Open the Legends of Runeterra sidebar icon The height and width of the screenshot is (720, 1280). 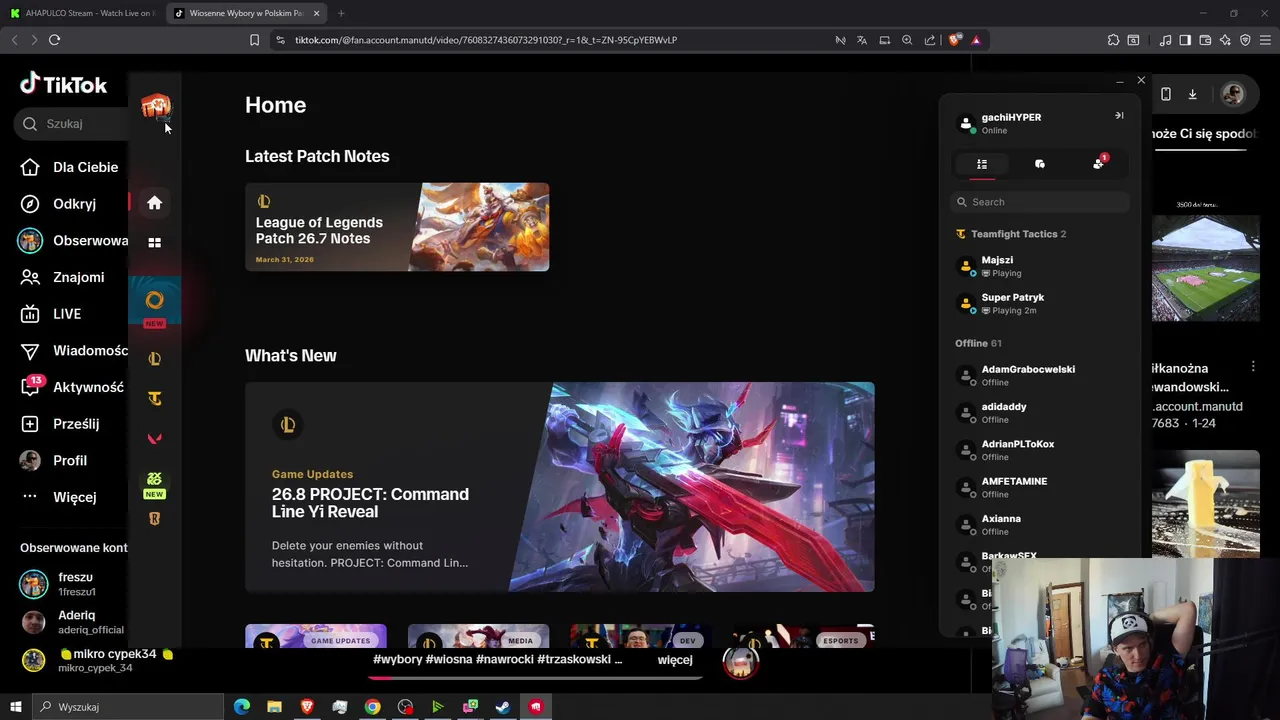coord(154,518)
